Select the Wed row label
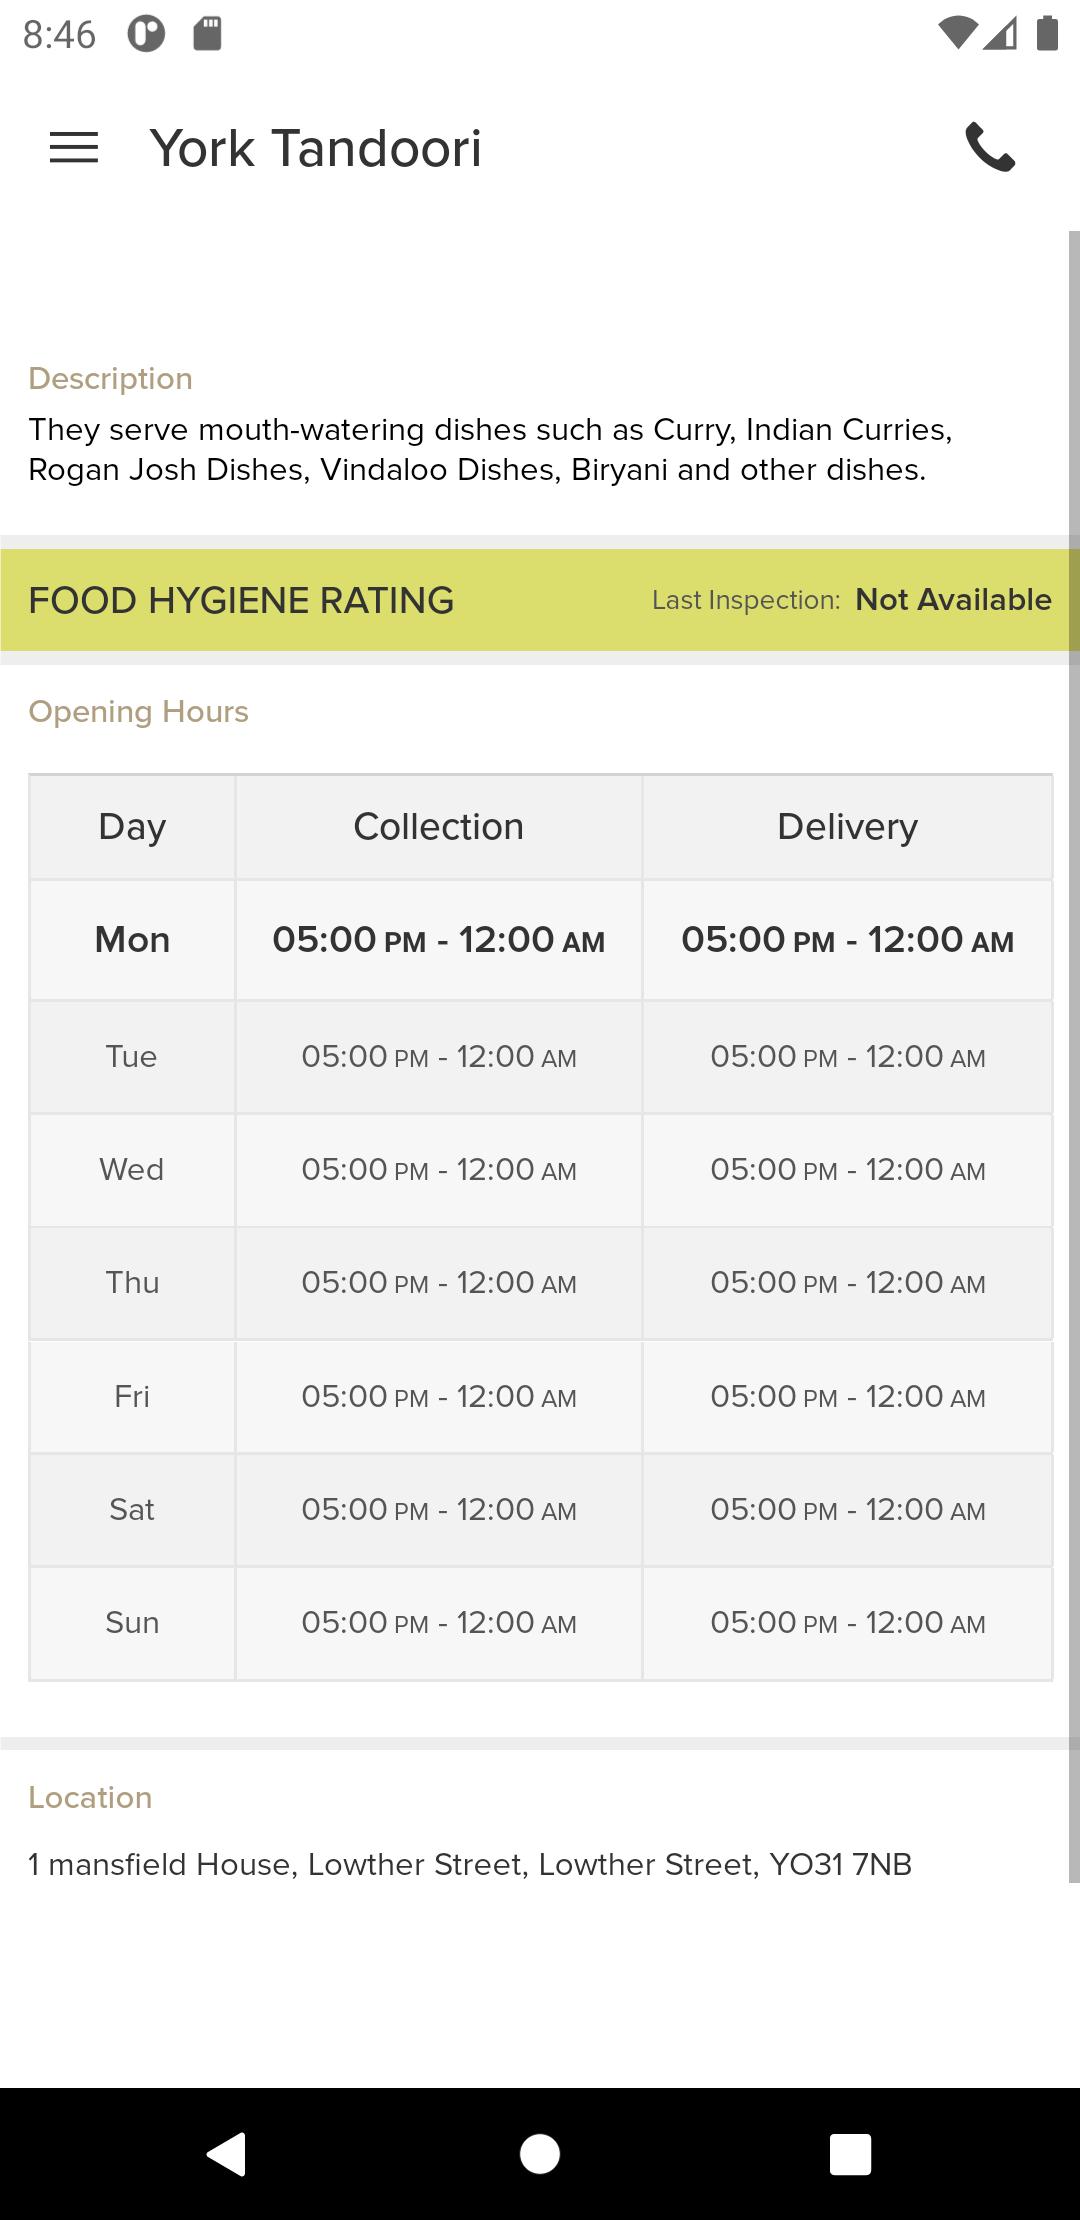 coord(132,1170)
